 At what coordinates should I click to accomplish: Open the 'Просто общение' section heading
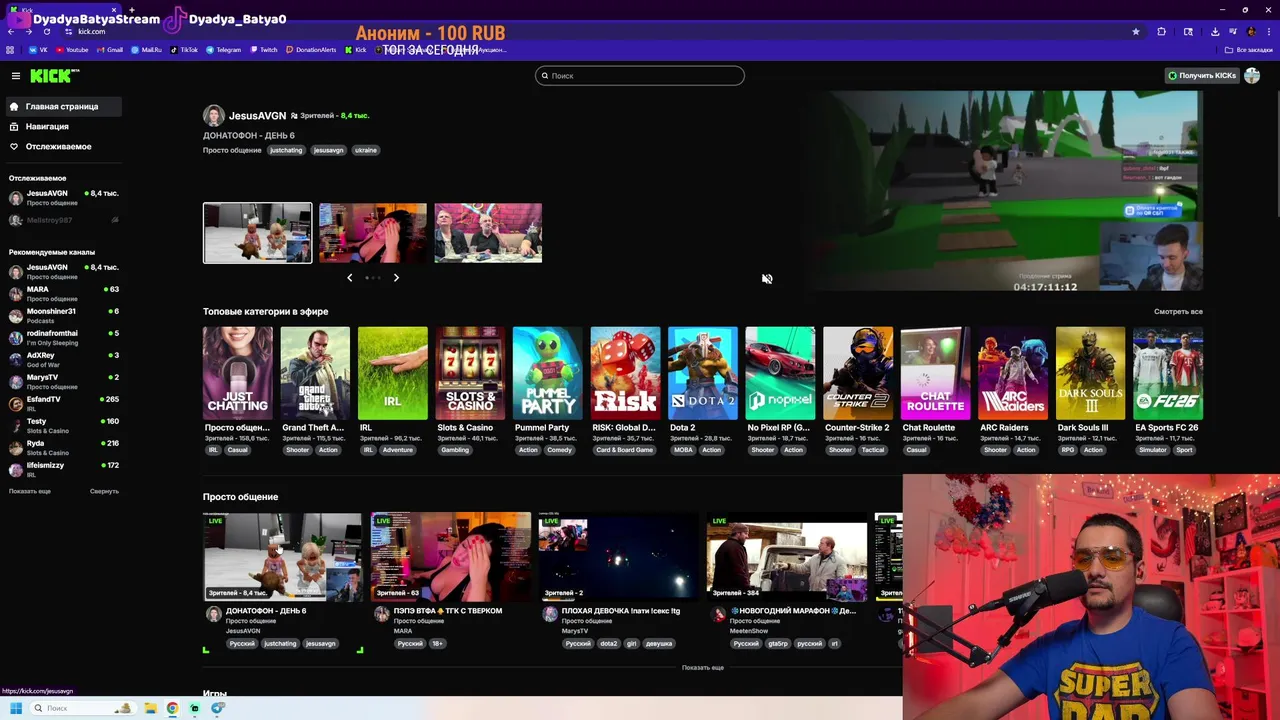tap(240, 497)
